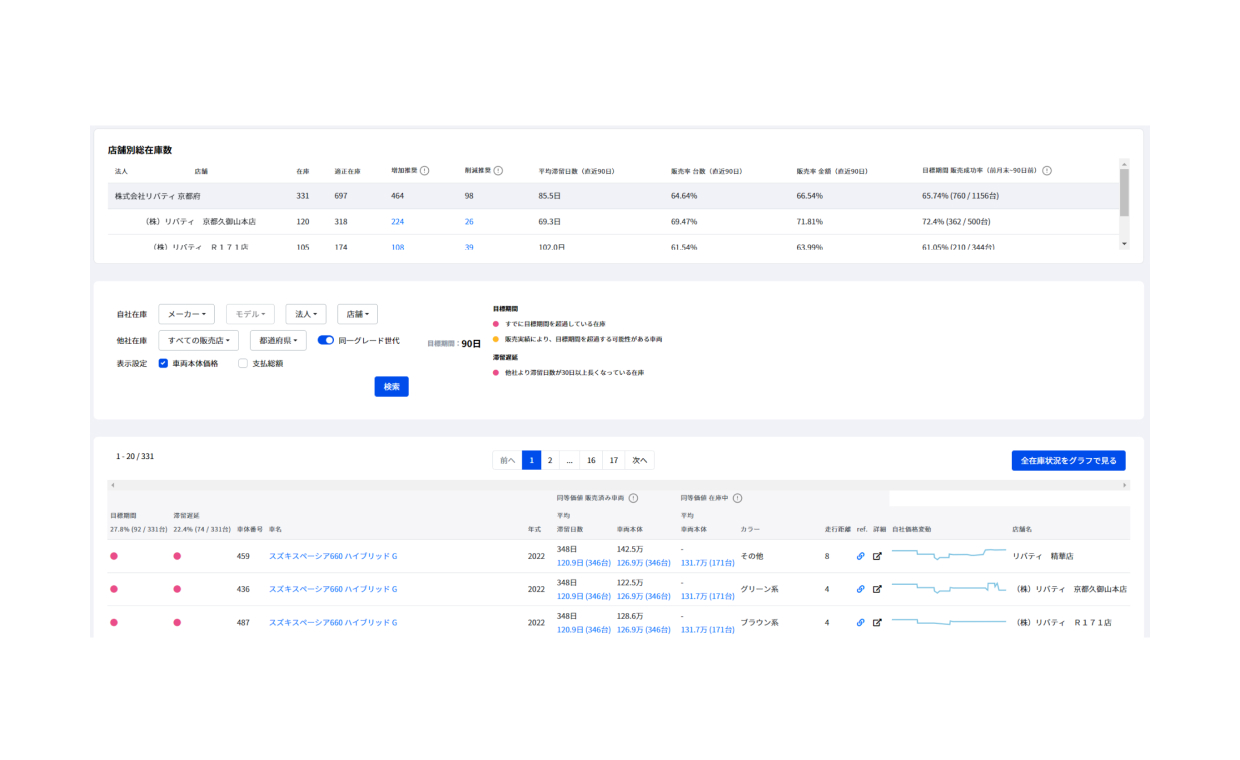Click the right arrow of the horizontal table scrollbar
Image resolution: width=1240 pixels, height=760 pixels.
(1125, 485)
